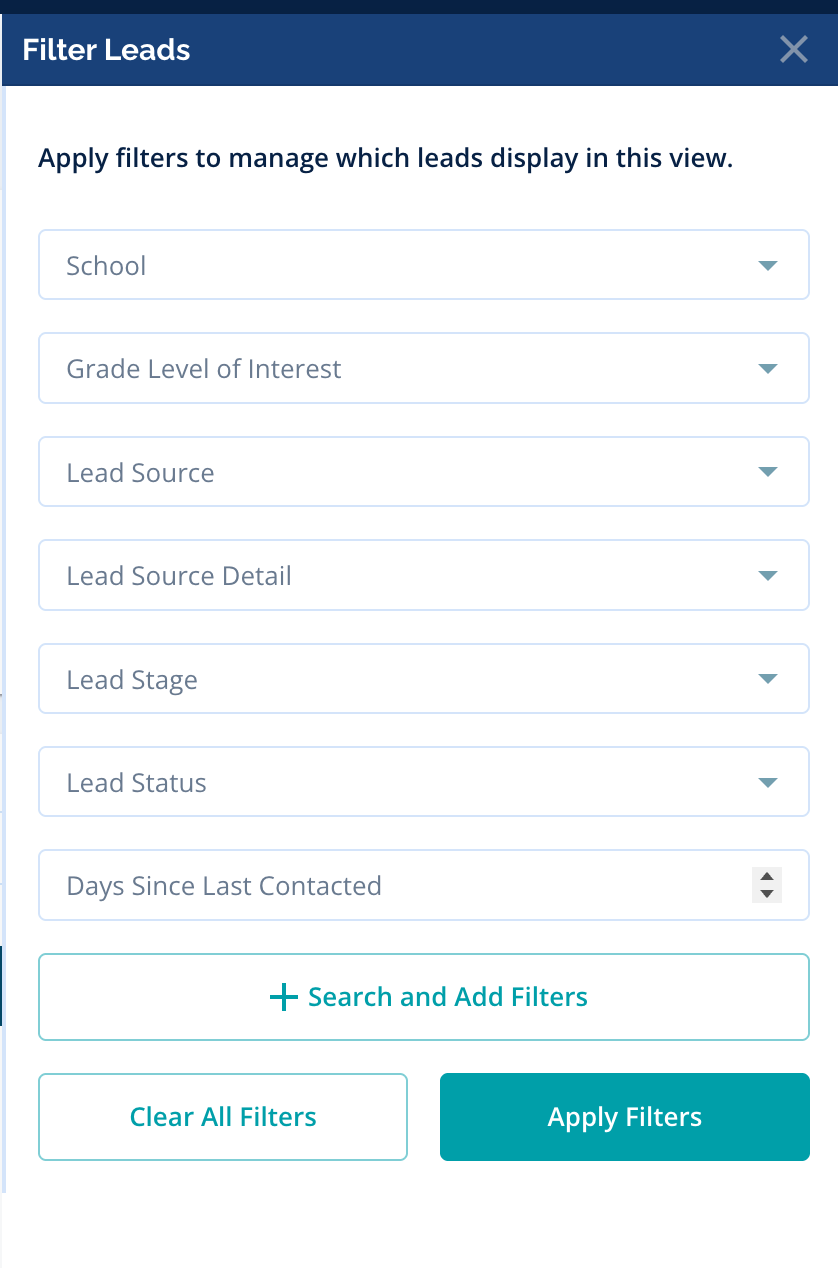
Task: Decrease days with the stepper down arrow
Action: 767,894
